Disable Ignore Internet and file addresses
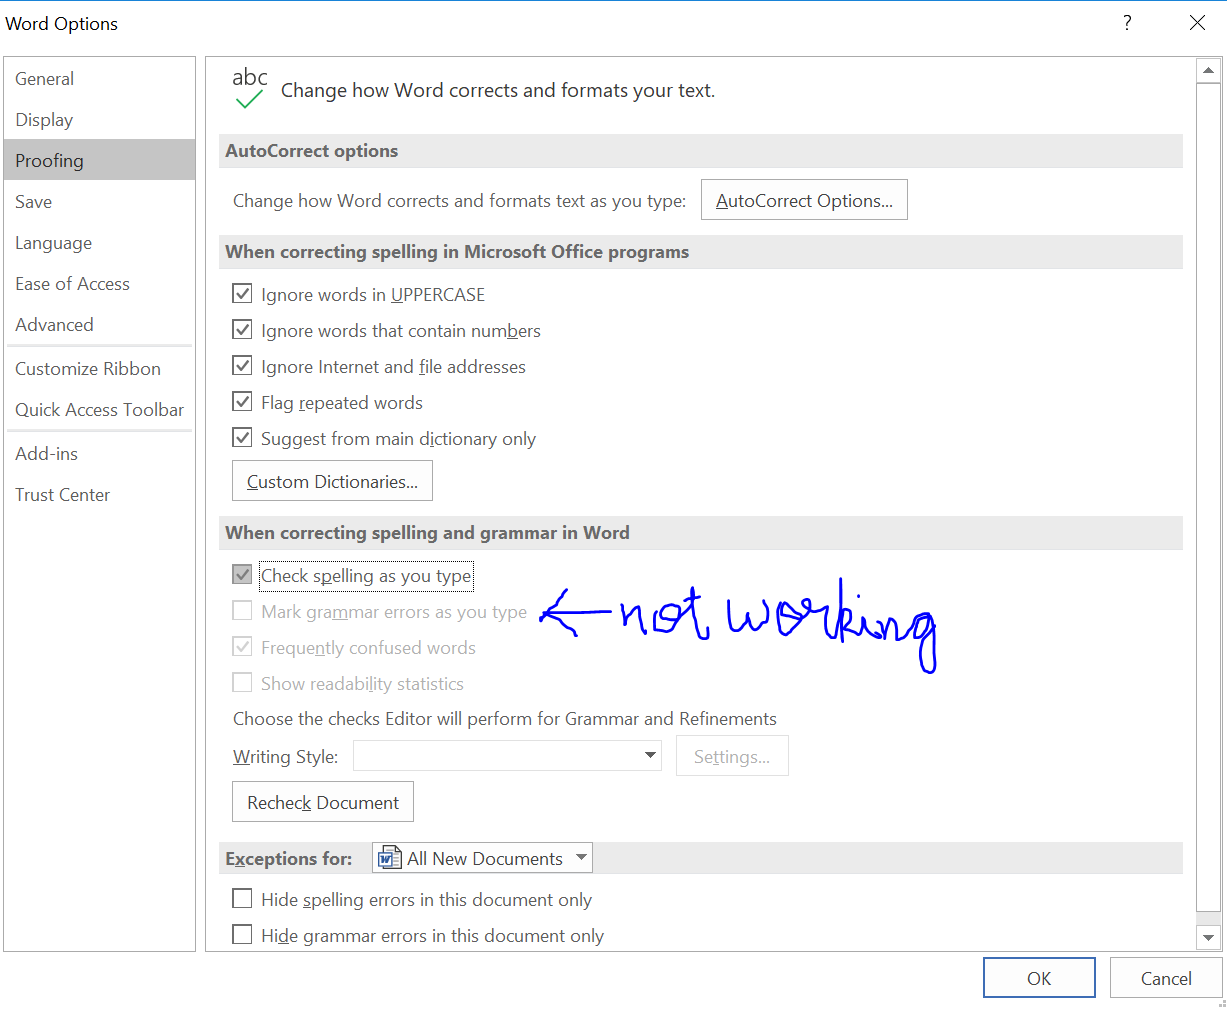The height and width of the screenshot is (1009, 1227). tap(241, 365)
